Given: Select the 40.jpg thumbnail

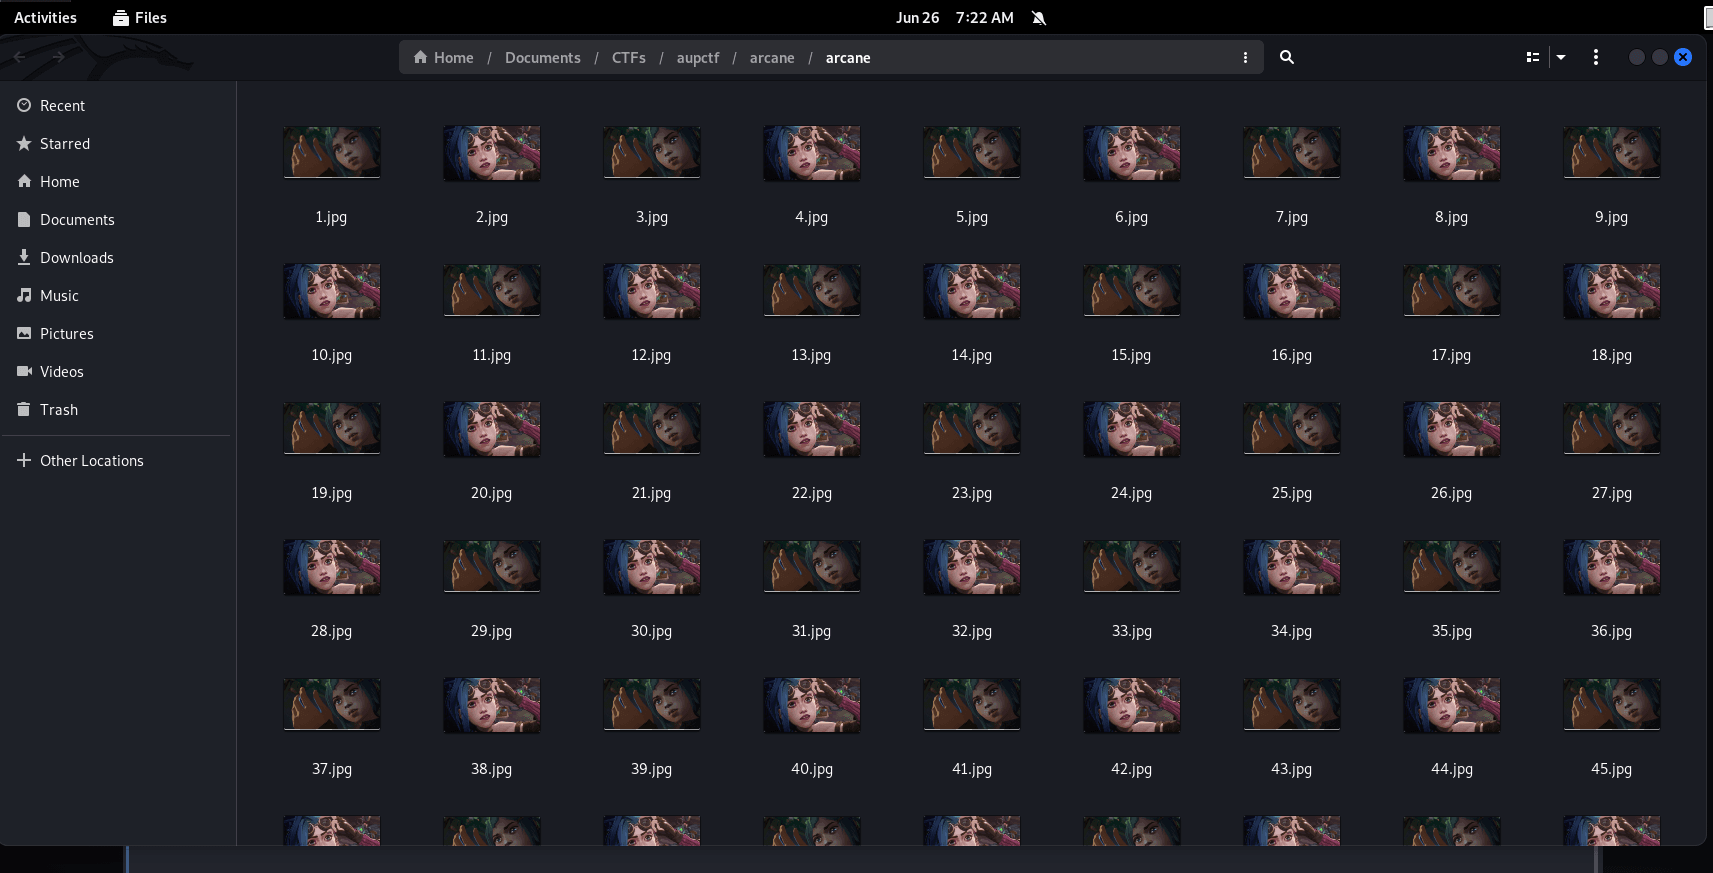Looking at the screenshot, I should (x=812, y=705).
